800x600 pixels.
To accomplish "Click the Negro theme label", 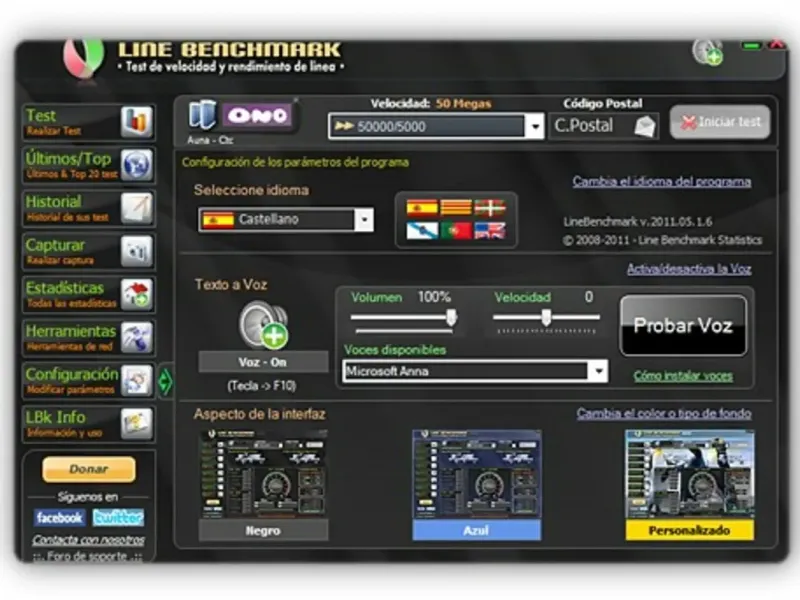I will [x=263, y=531].
